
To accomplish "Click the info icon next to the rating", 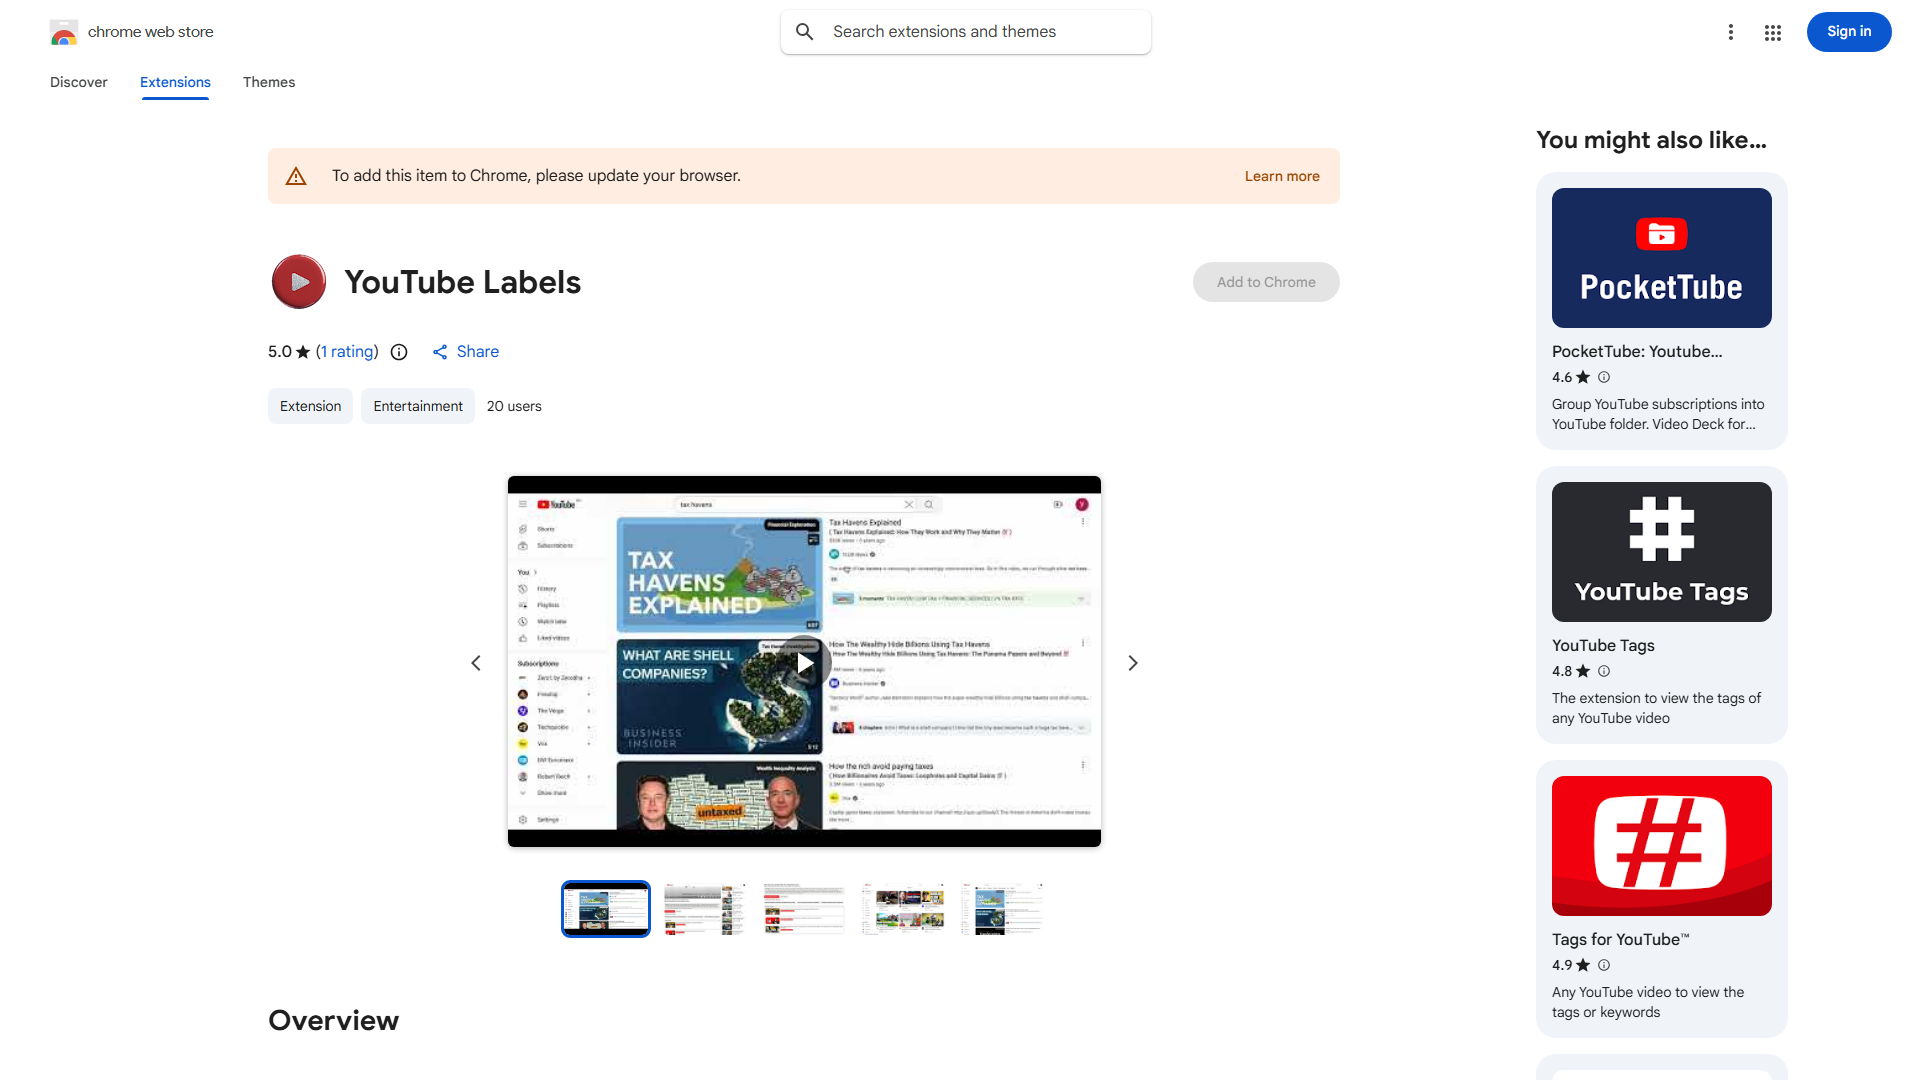I will 399,352.
